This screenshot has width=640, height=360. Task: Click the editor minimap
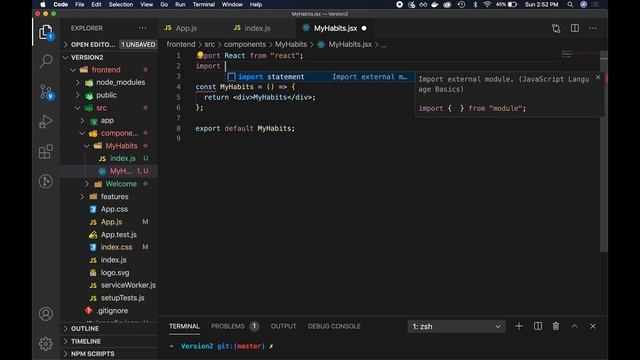(580, 55)
